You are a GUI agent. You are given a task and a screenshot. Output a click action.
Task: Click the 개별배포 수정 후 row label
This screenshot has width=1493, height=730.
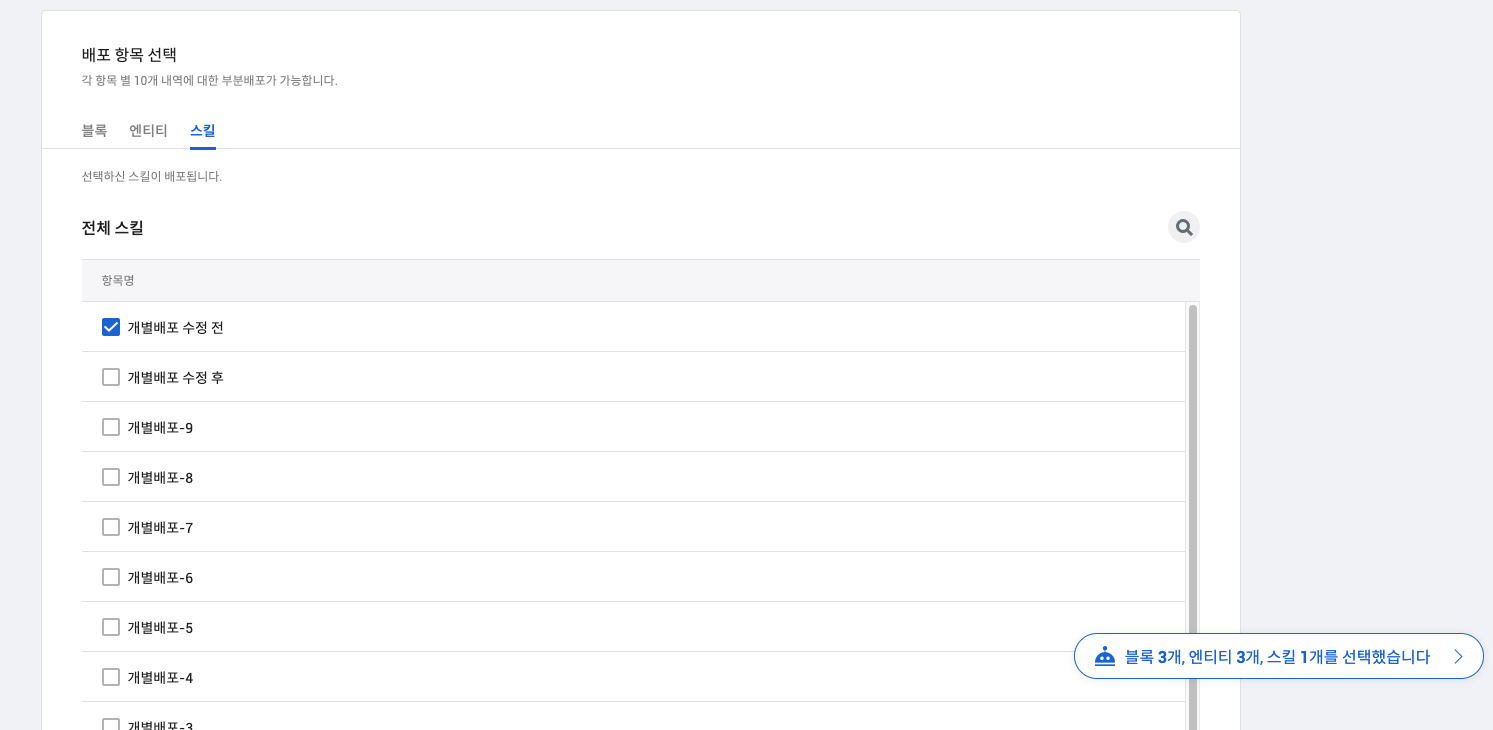point(175,378)
